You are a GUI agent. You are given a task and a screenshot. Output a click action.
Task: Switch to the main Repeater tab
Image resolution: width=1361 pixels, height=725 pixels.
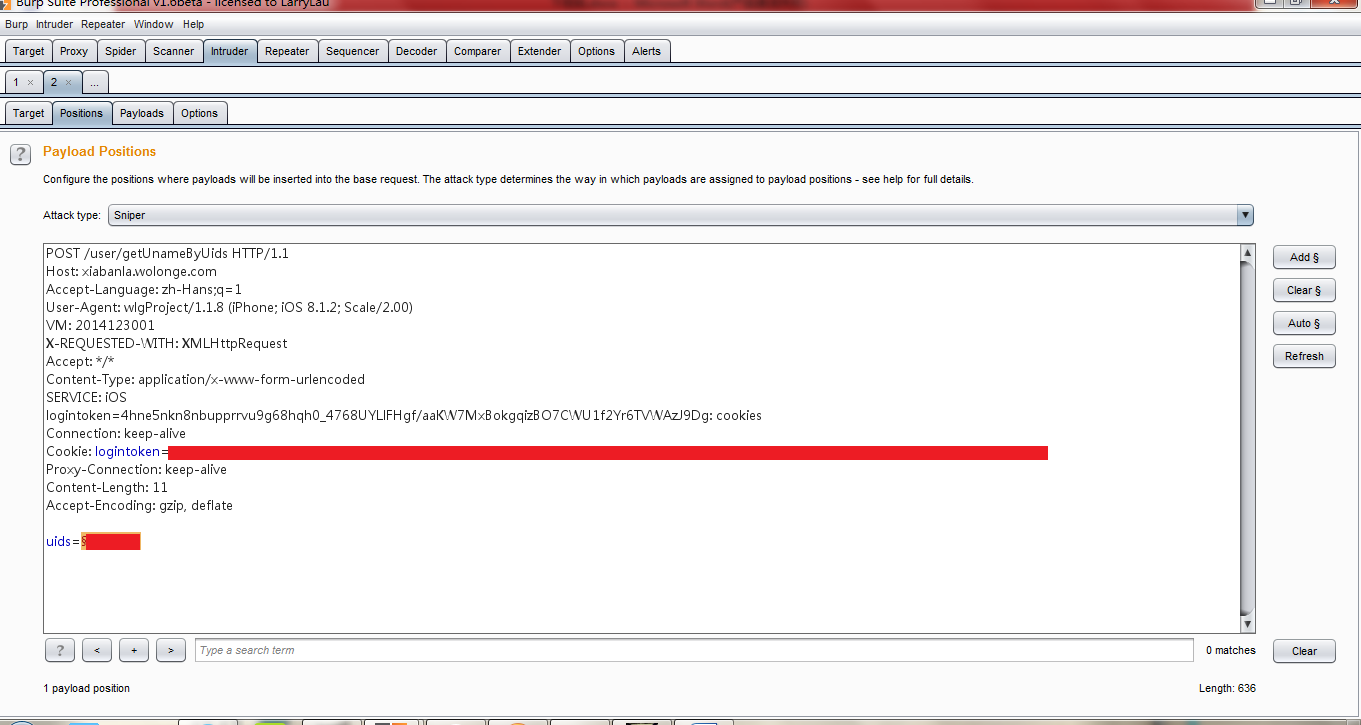[287, 51]
